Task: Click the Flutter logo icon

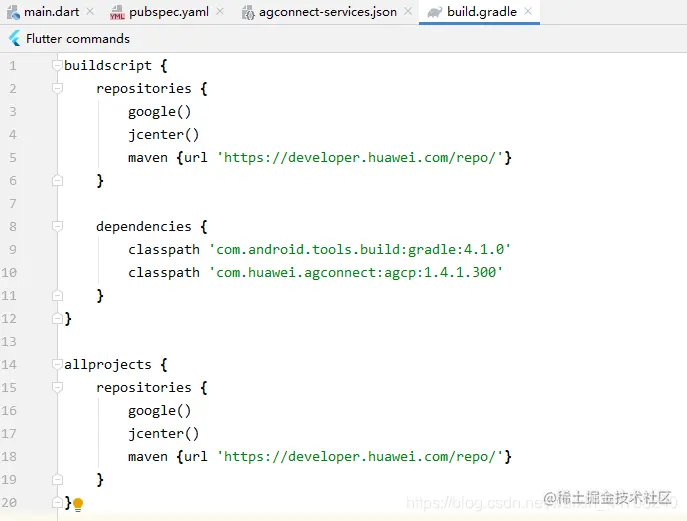Action: pyautogui.click(x=15, y=39)
